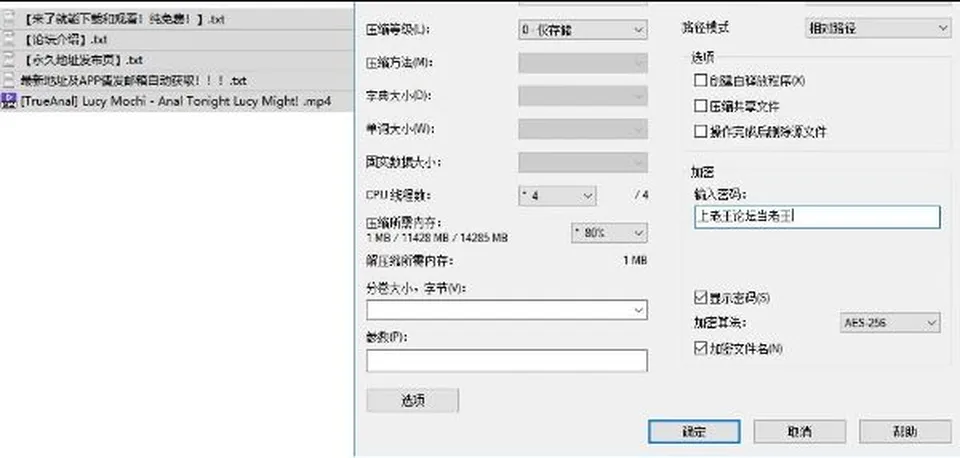960x458 pixels.
Task: Open the 80% memory usage dropdown
Action: pos(609,233)
